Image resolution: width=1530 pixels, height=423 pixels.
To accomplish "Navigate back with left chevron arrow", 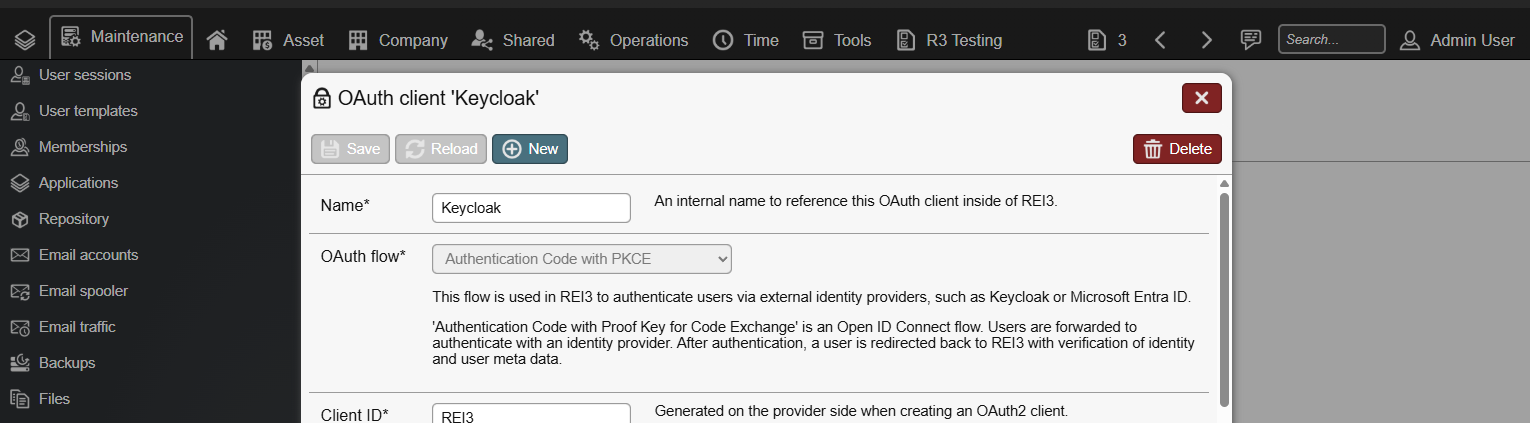I will [1160, 40].
